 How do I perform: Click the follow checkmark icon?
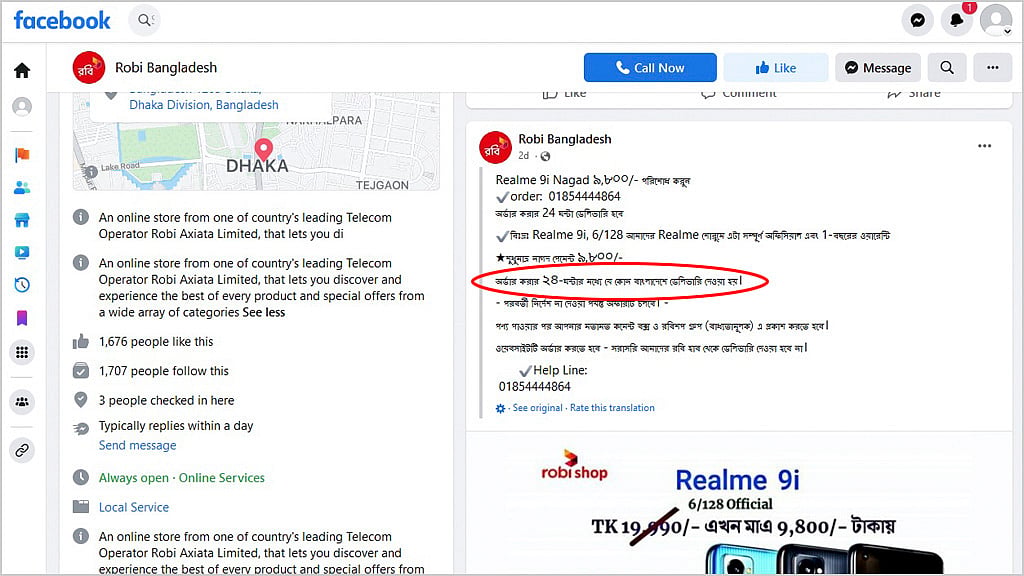(x=81, y=371)
